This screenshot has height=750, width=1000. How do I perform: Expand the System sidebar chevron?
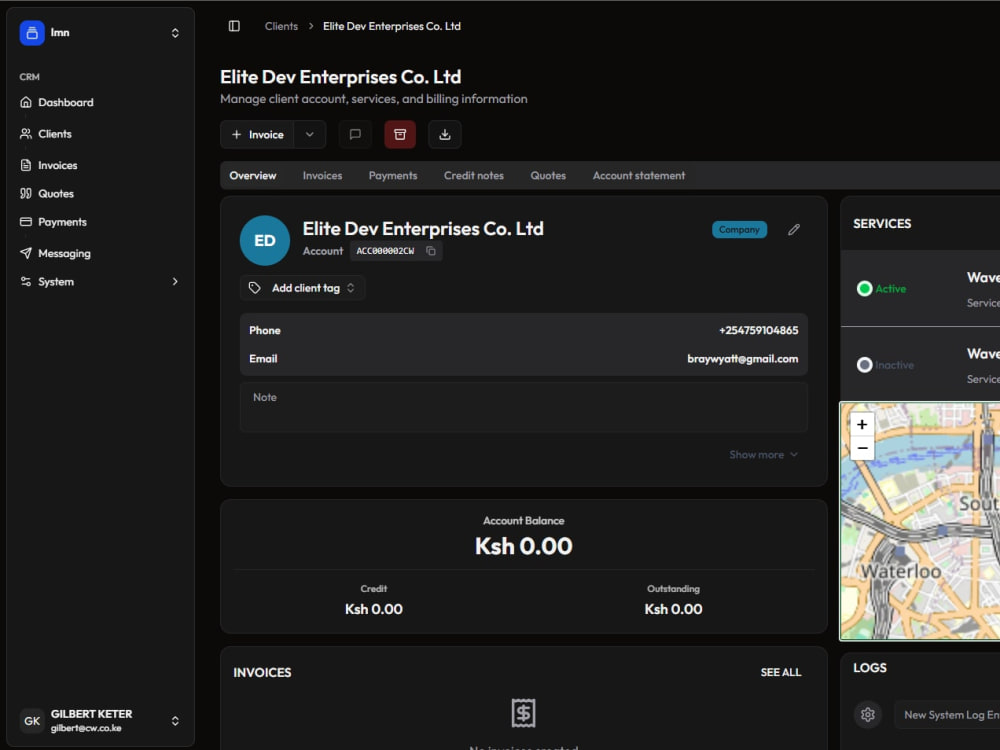175,281
